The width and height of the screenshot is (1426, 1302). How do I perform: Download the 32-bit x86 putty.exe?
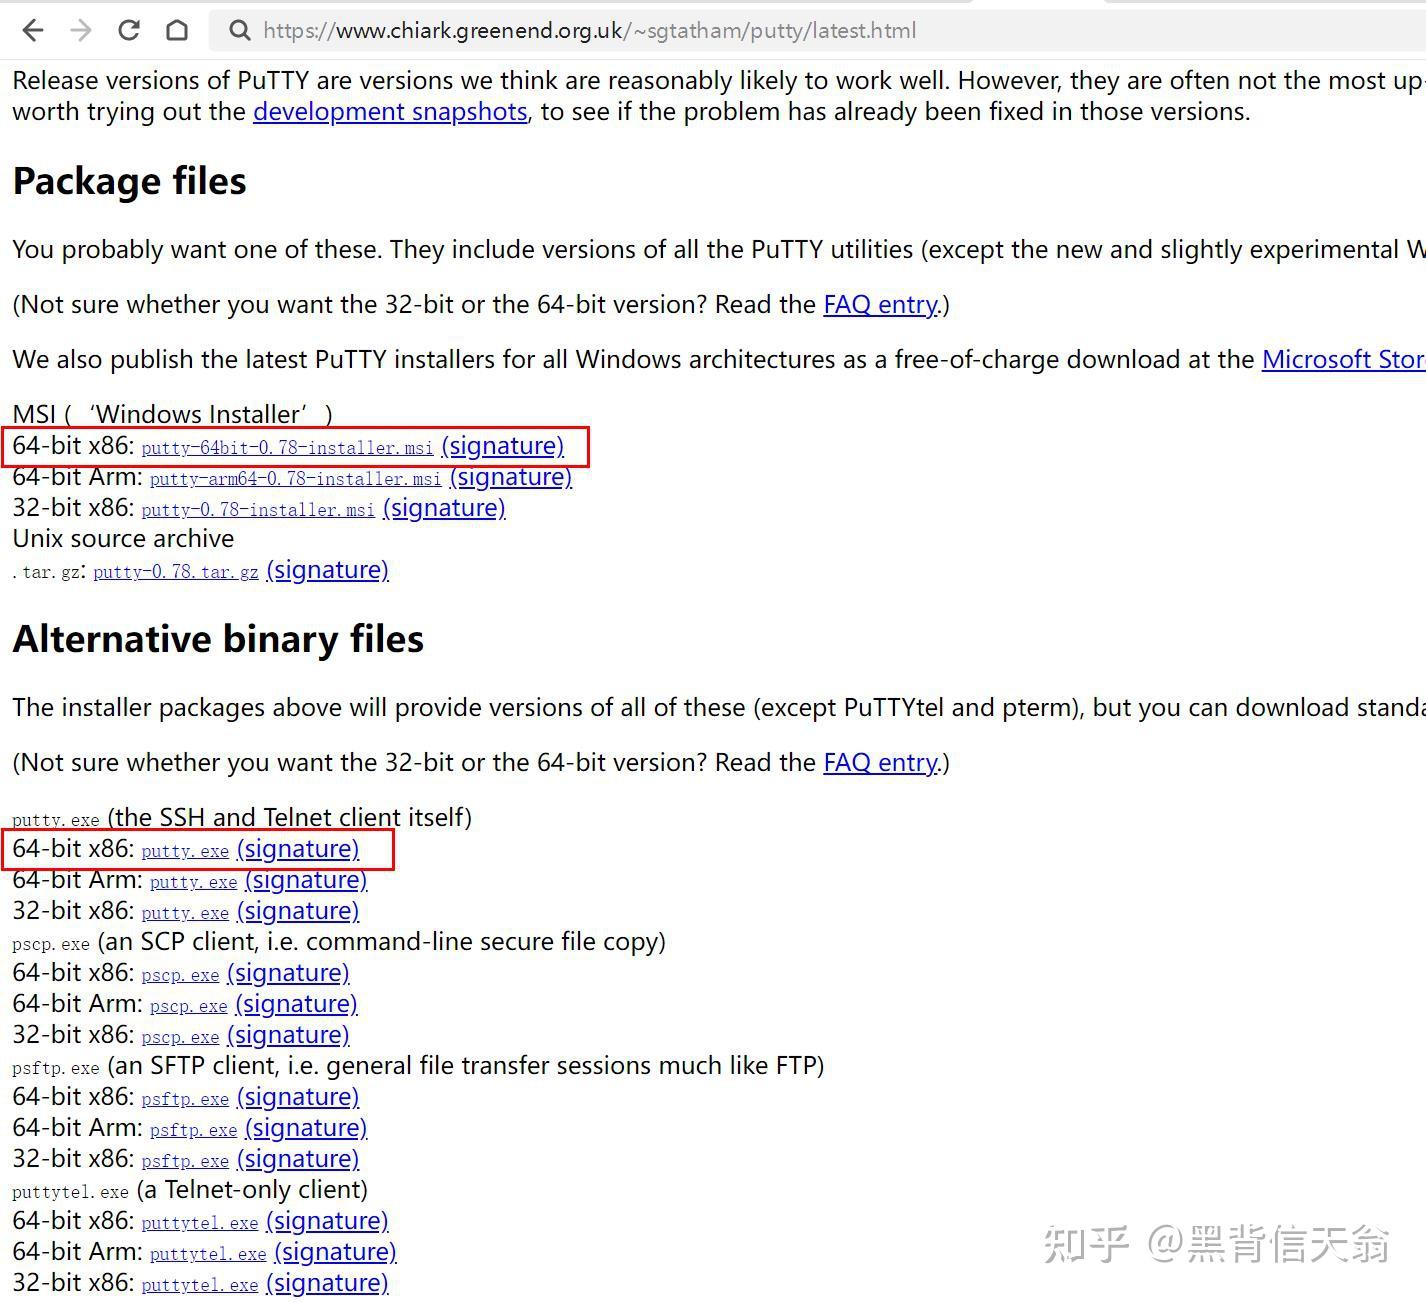click(x=185, y=913)
